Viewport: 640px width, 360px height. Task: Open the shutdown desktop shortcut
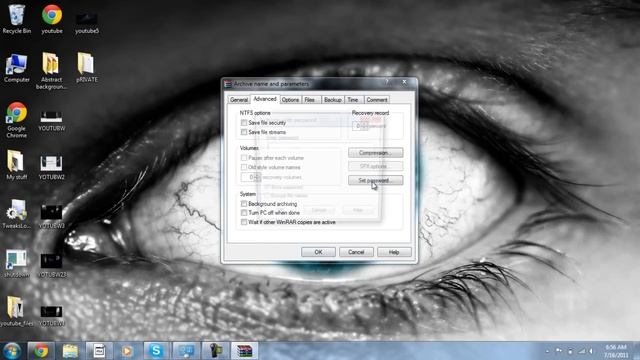(x=16, y=264)
